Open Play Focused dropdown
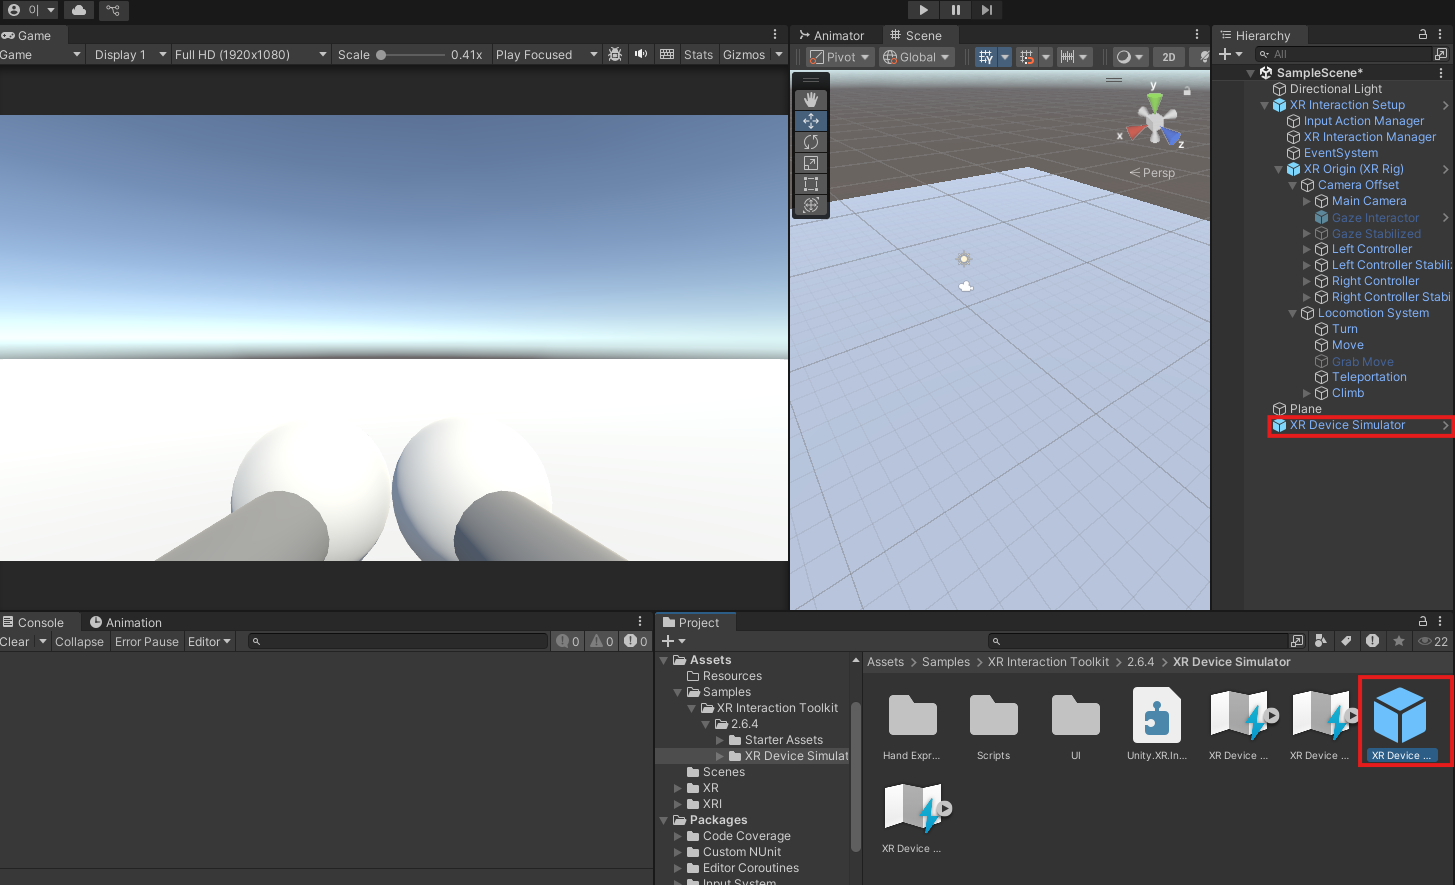This screenshot has height=885, width=1455. pyautogui.click(x=546, y=54)
